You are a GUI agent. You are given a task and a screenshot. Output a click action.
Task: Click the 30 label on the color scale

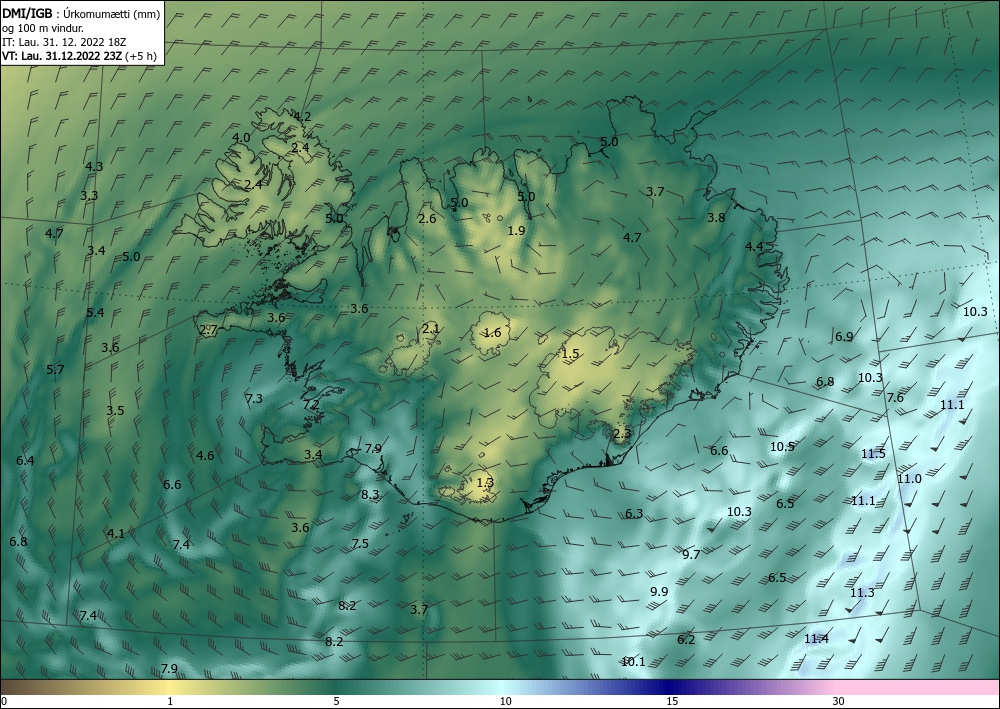coord(839,701)
